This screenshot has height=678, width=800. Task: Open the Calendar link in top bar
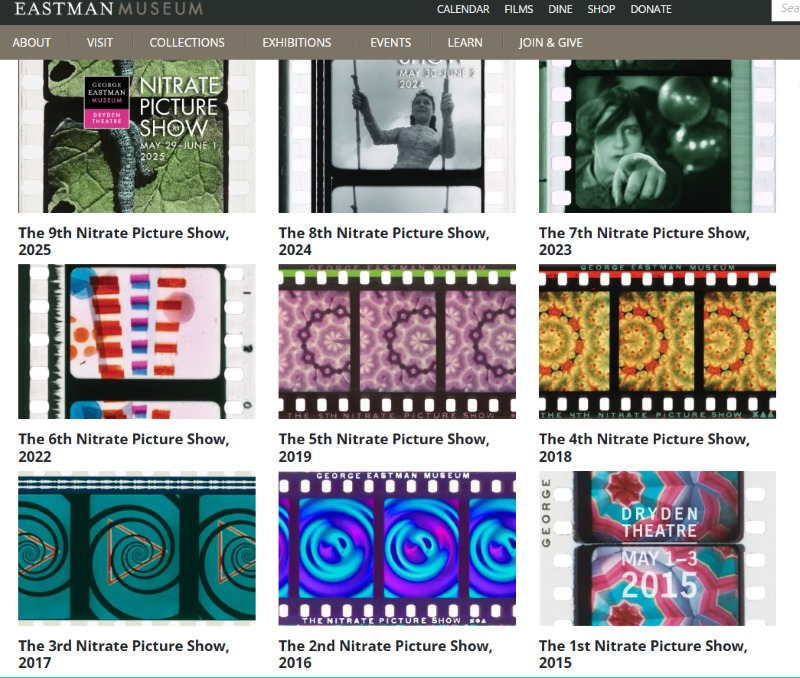(x=463, y=10)
